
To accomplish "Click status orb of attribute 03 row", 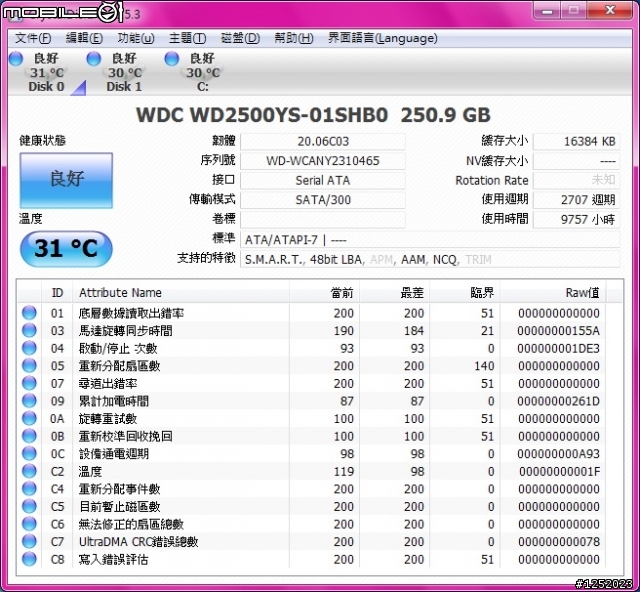I will tap(29, 330).
